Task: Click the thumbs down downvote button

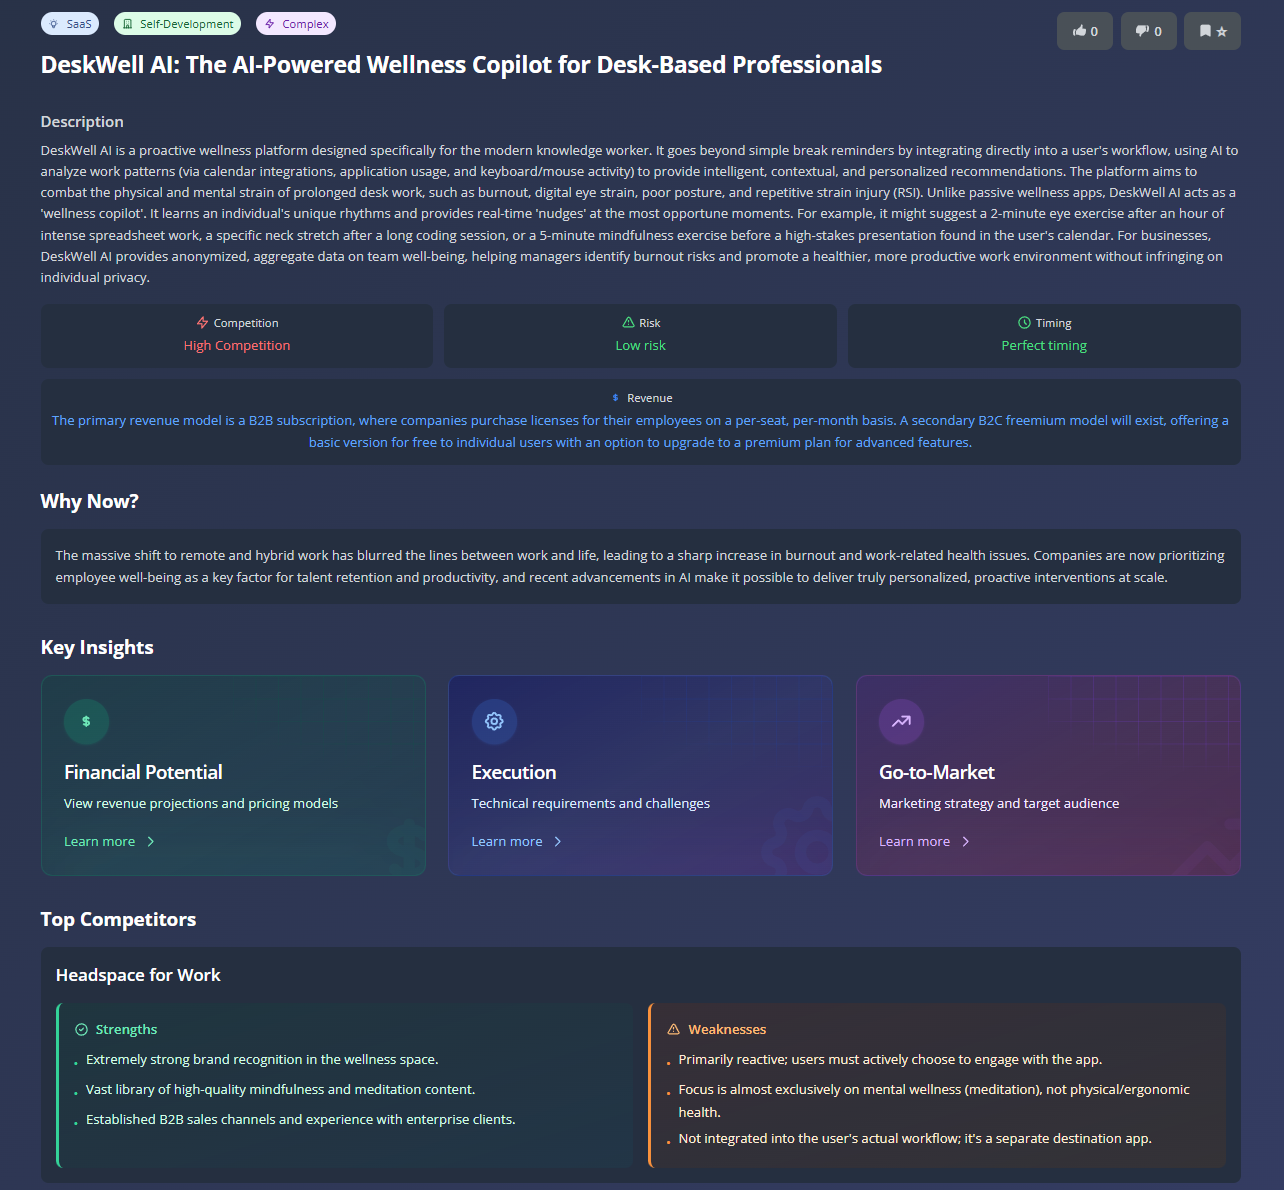Action: click(1148, 31)
